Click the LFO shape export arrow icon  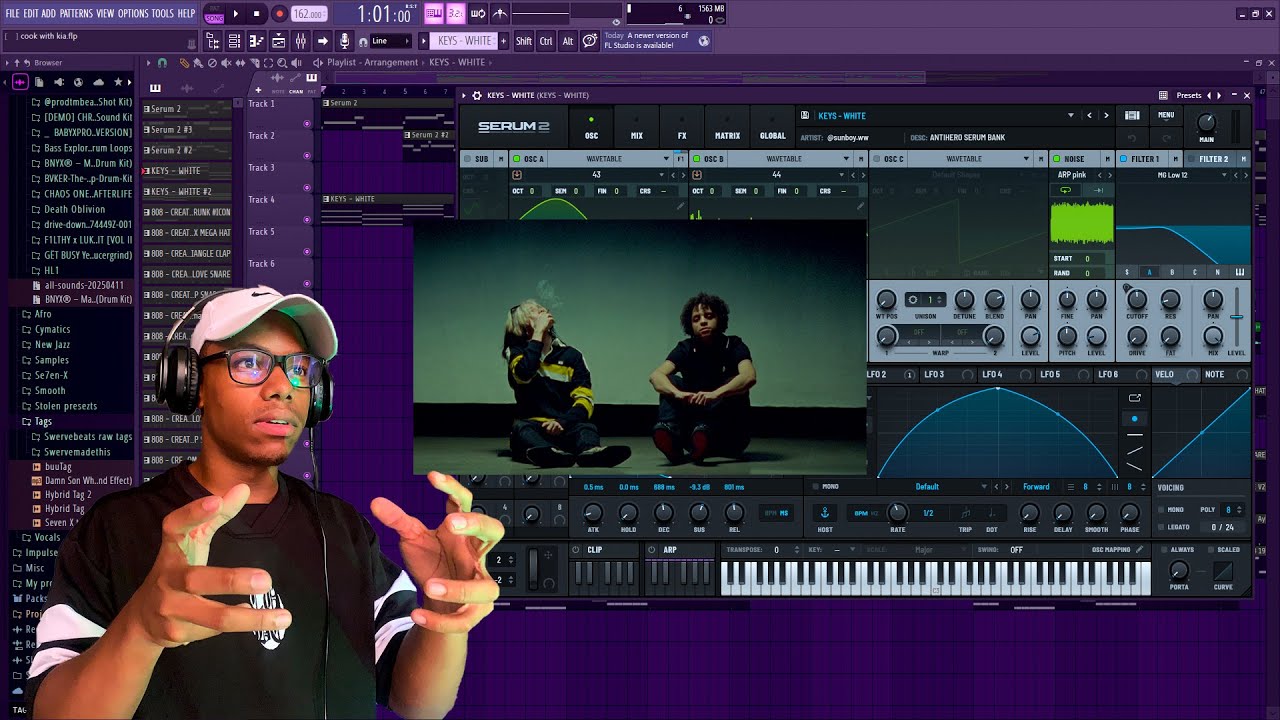pos(1134,398)
